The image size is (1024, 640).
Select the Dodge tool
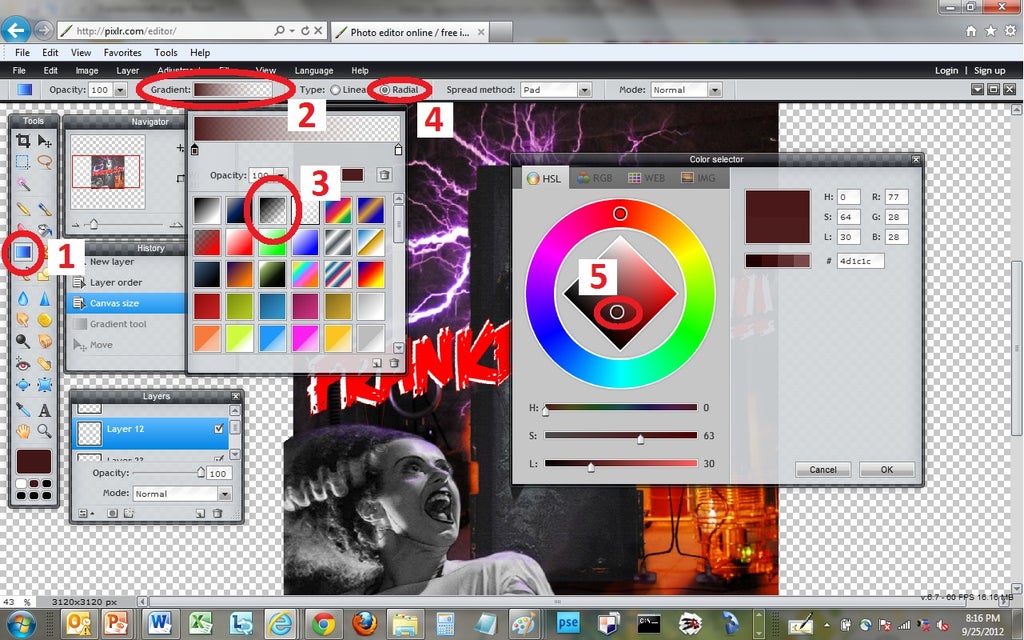pyautogui.click(x=23, y=341)
